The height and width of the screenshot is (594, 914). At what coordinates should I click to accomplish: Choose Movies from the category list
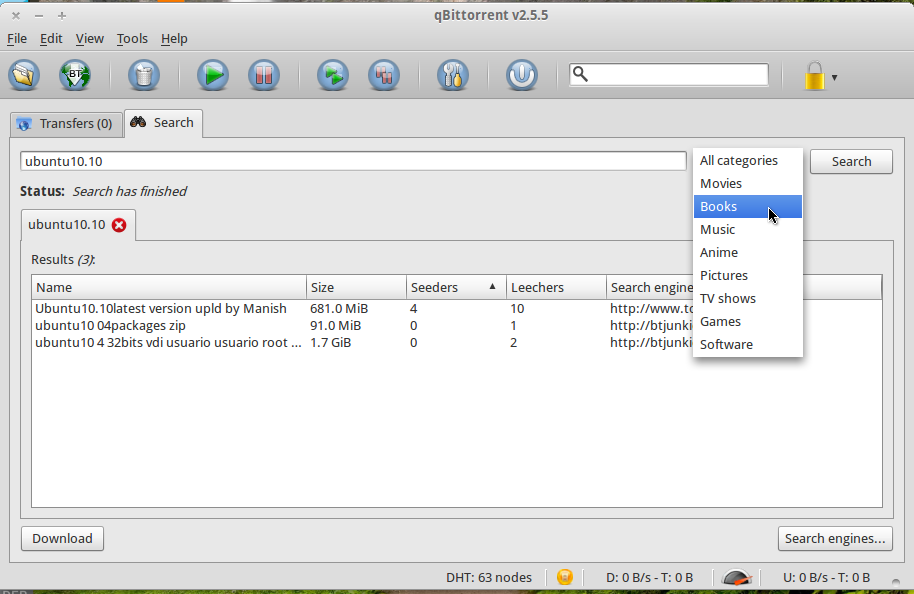[748, 184]
